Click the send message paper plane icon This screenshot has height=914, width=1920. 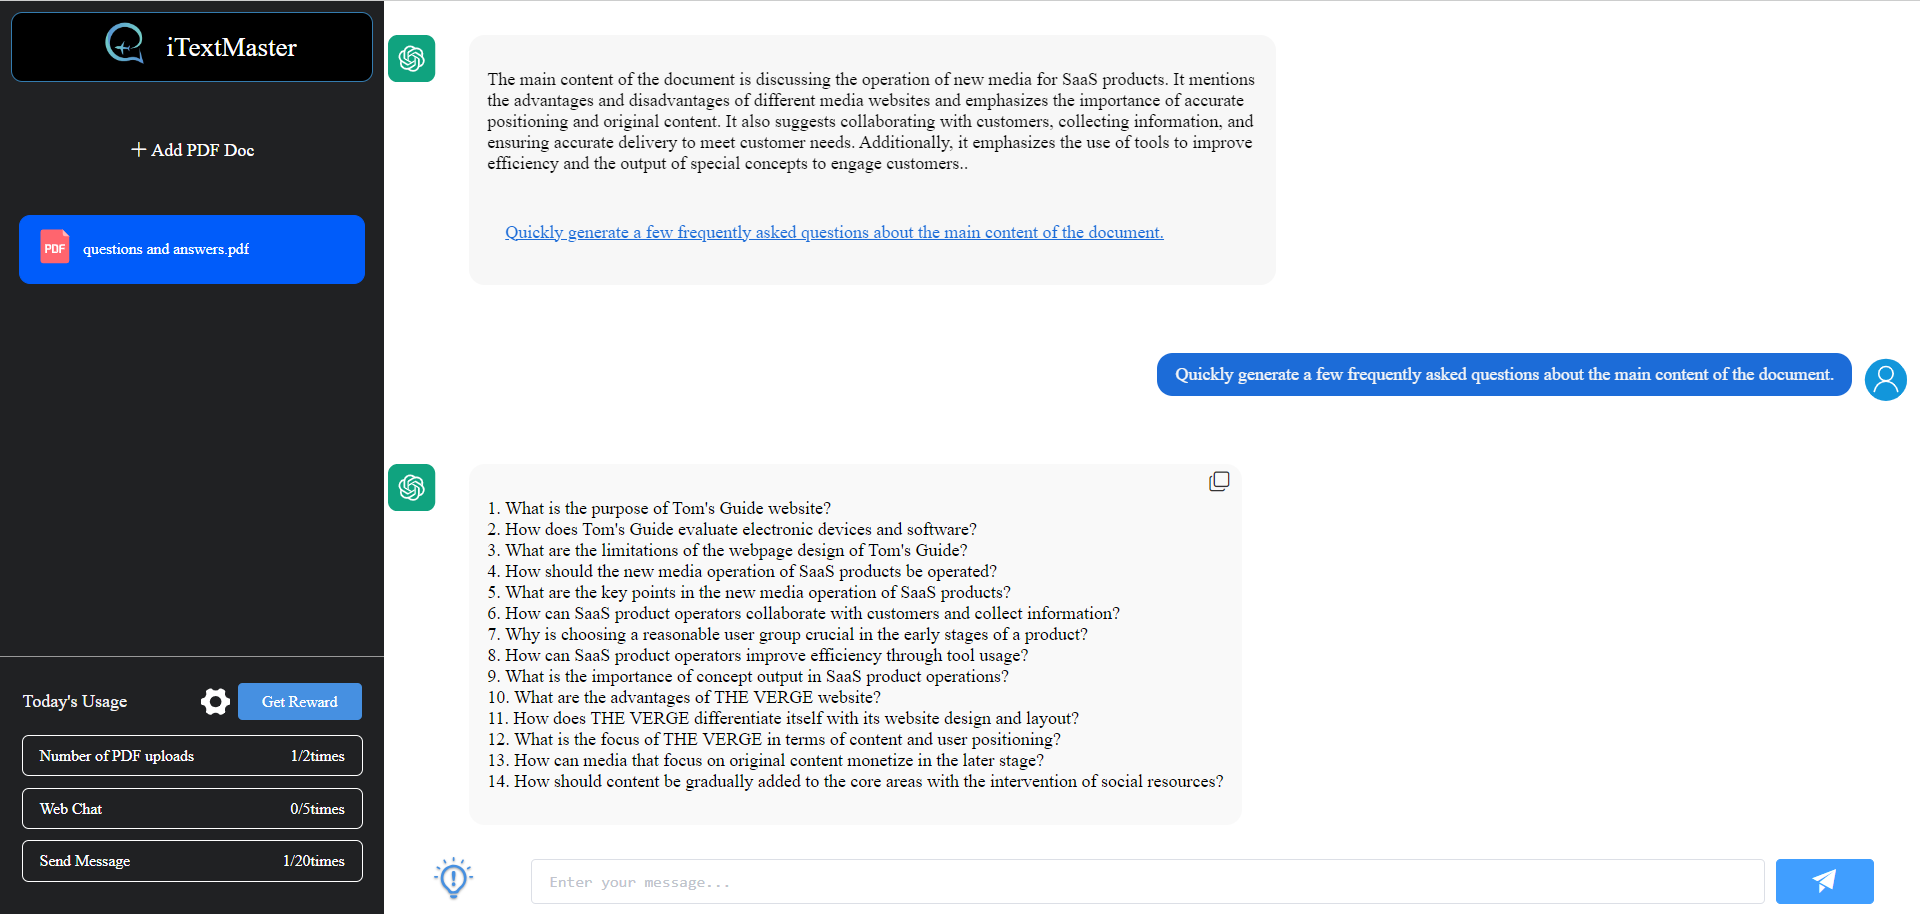tap(1824, 881)
